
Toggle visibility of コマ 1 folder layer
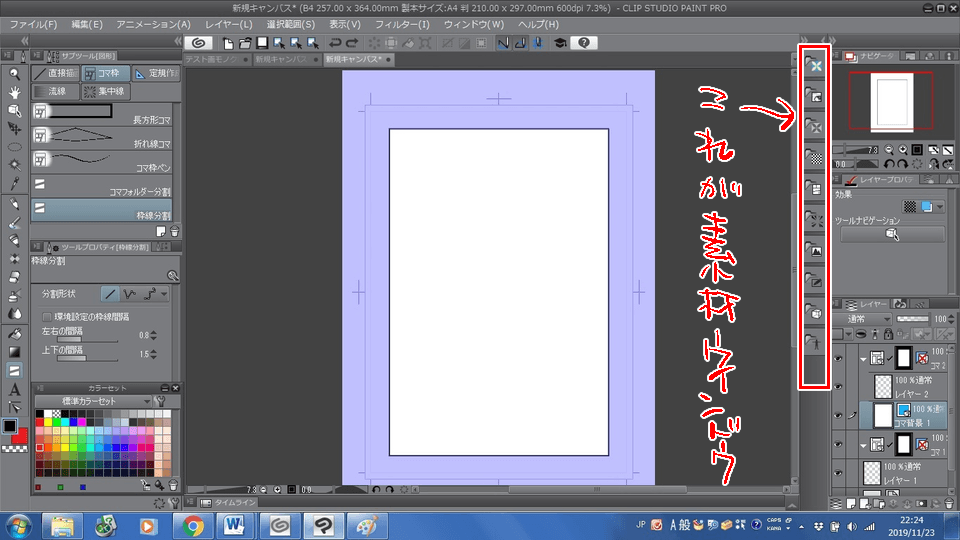tap(838, 444)
